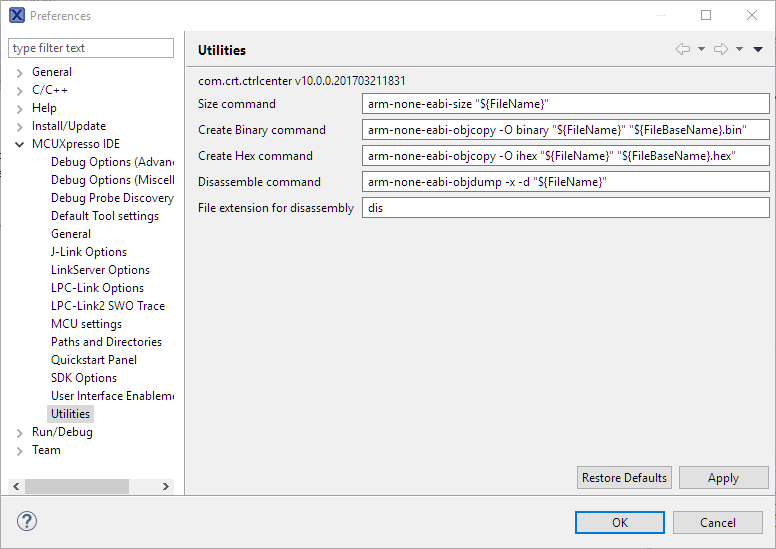Select the Install/Update category
Screen dimensions: 776x549
tap(69, 126)
